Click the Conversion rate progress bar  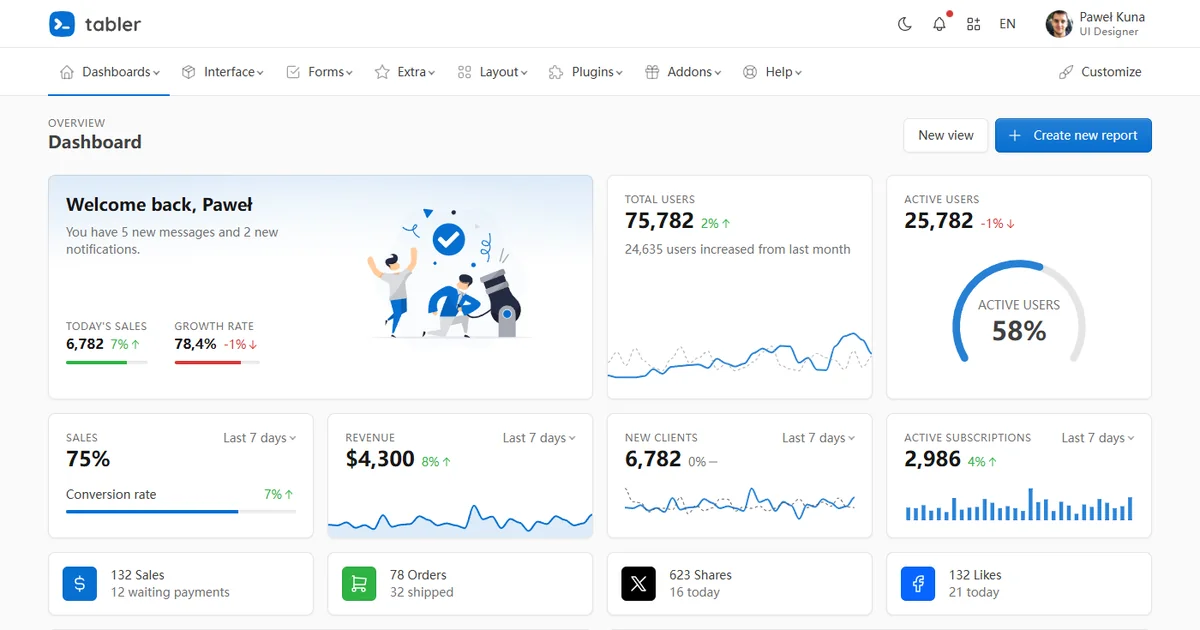pyautogui.click(x=181, y=511)
